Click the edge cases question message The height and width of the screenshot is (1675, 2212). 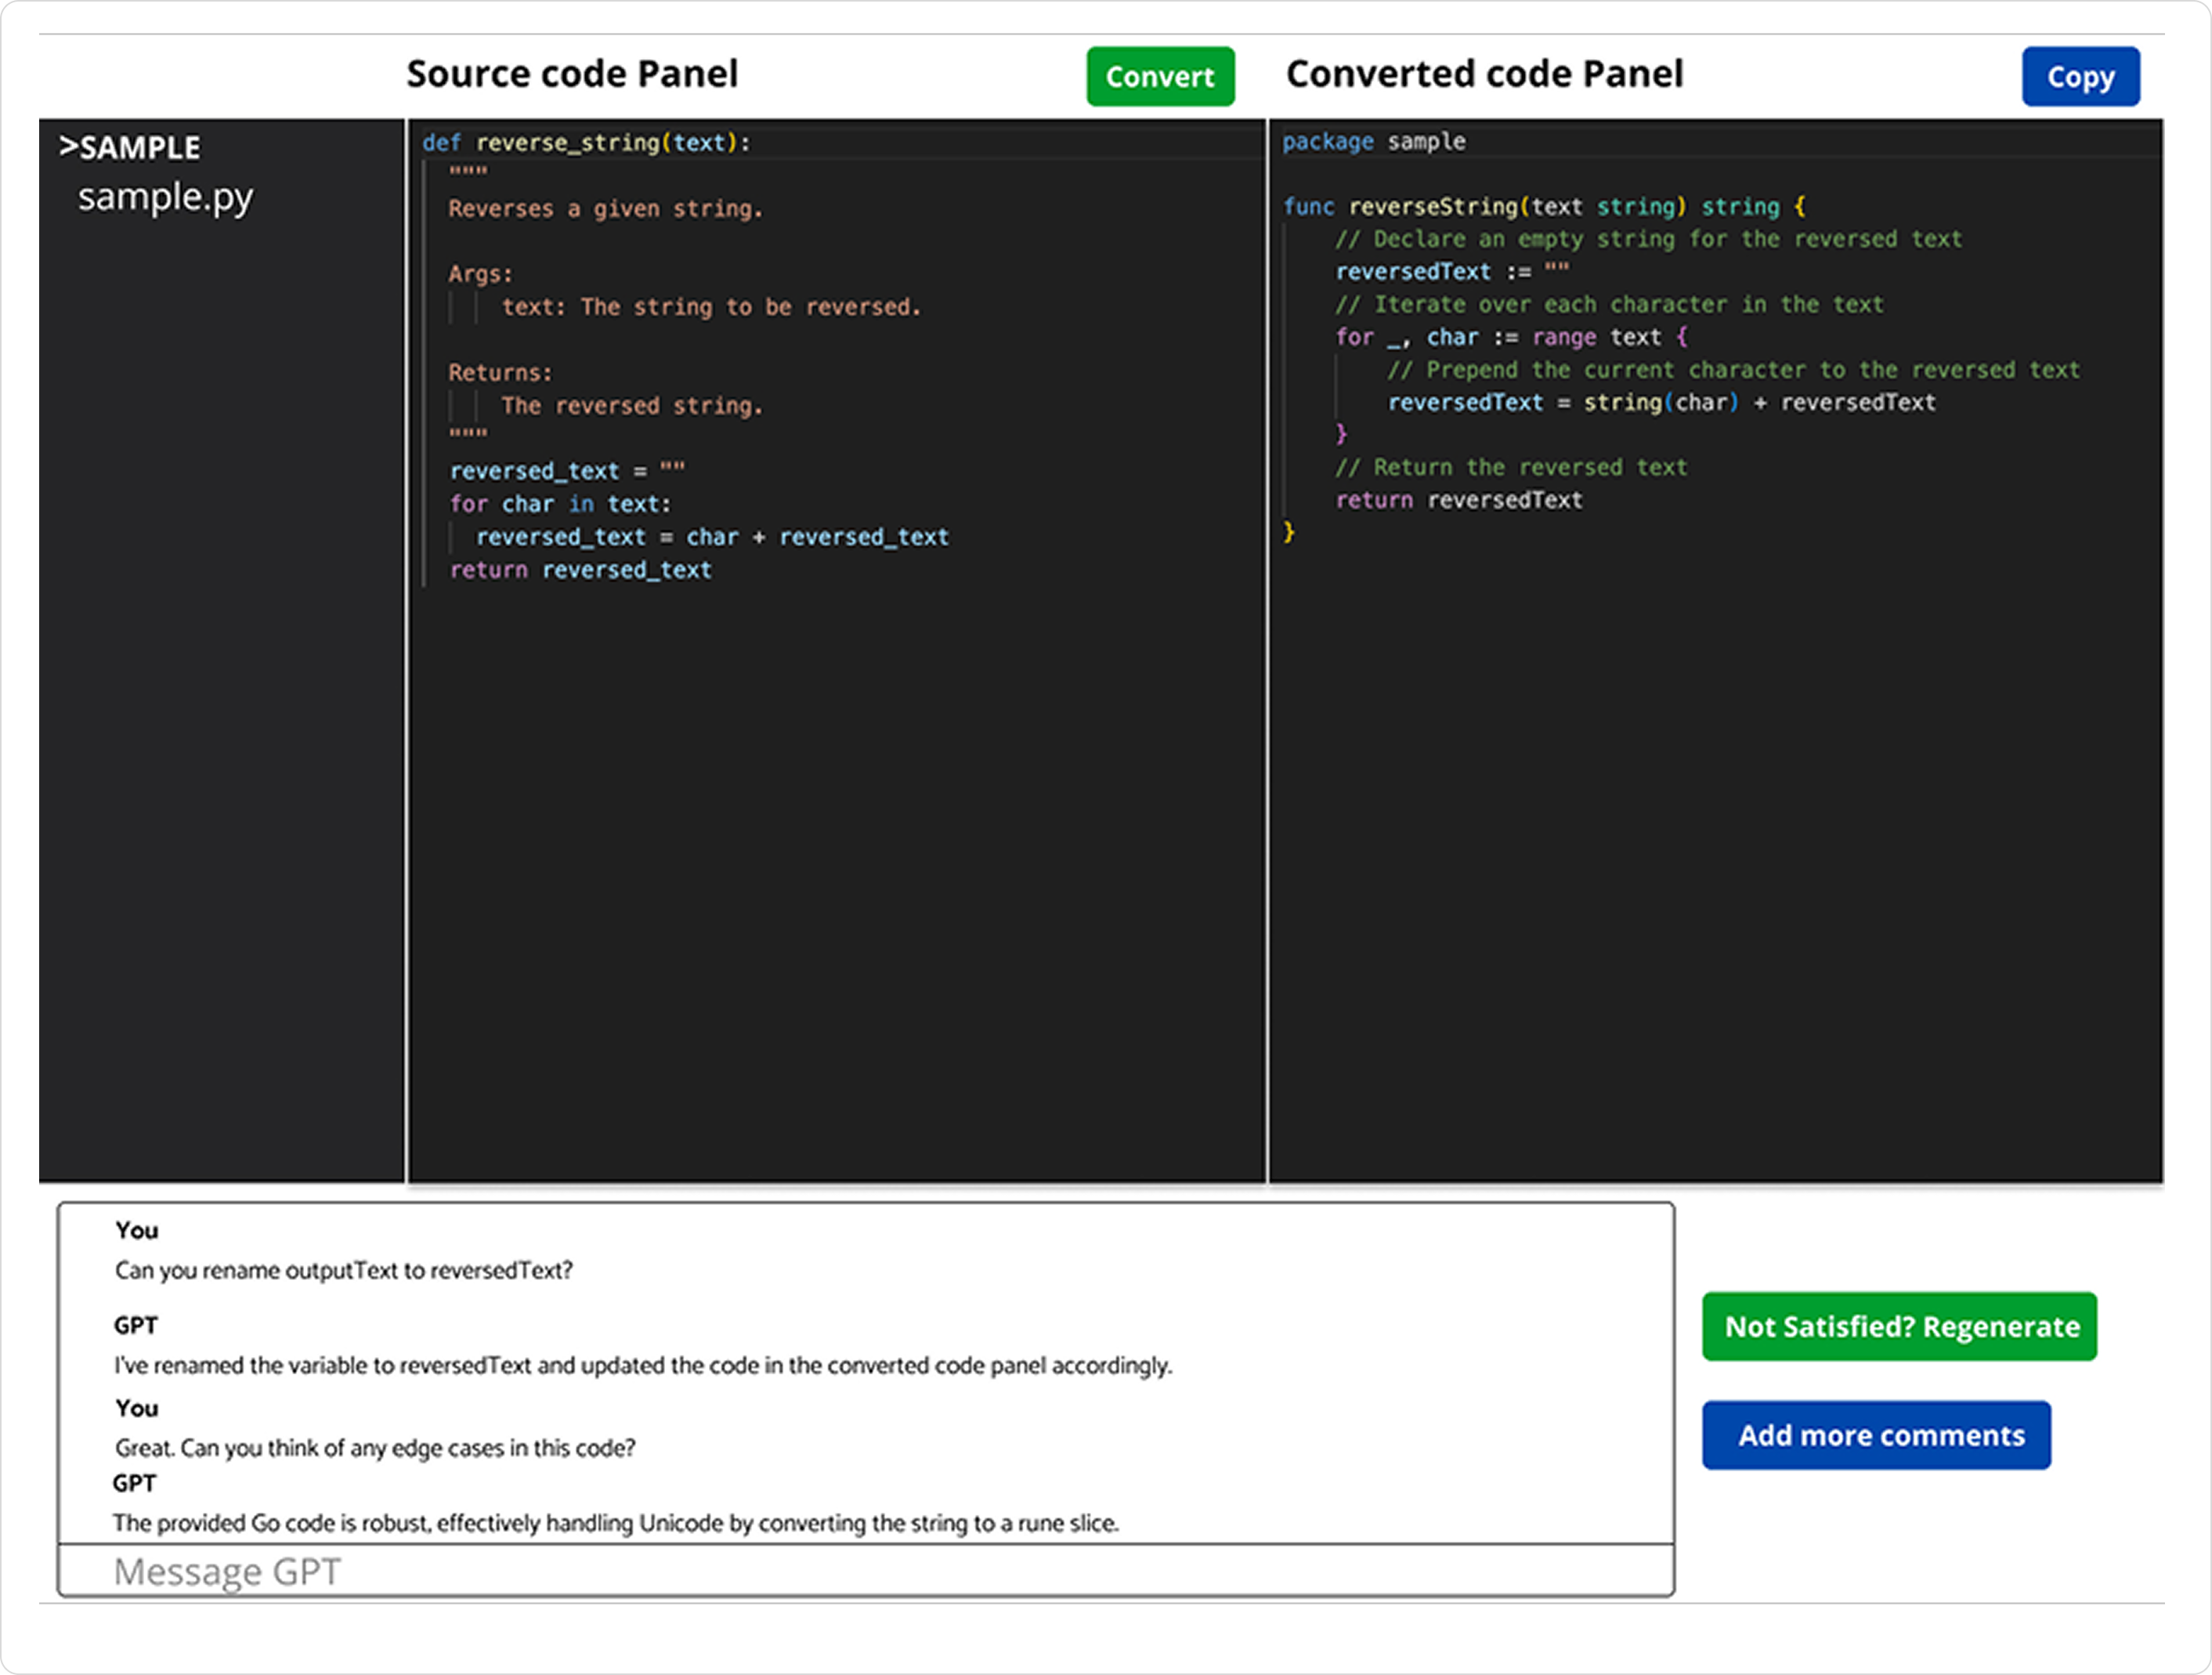[375, 1447]
